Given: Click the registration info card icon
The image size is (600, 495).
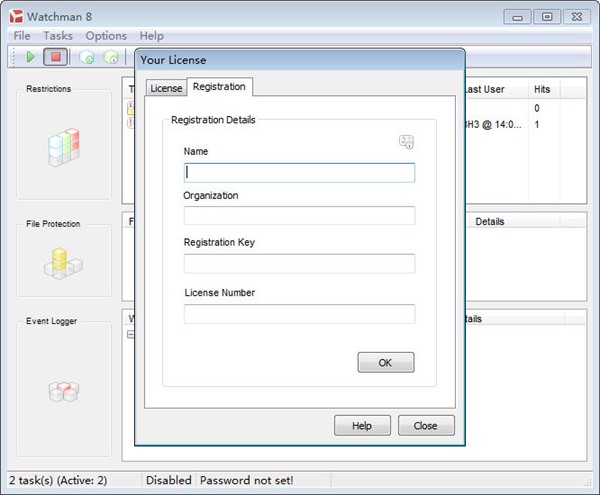Looking at the screenshot, I should (x=406, y=142).
